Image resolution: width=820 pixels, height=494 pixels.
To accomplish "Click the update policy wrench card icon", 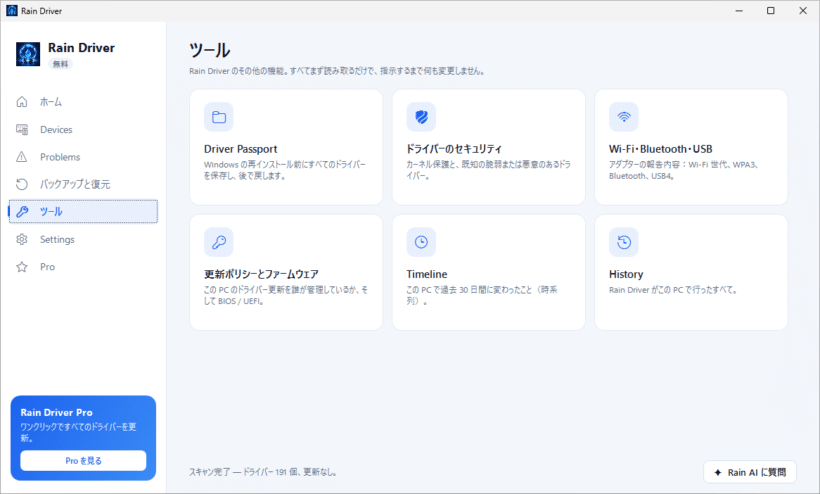I will (x=219, y=242).
